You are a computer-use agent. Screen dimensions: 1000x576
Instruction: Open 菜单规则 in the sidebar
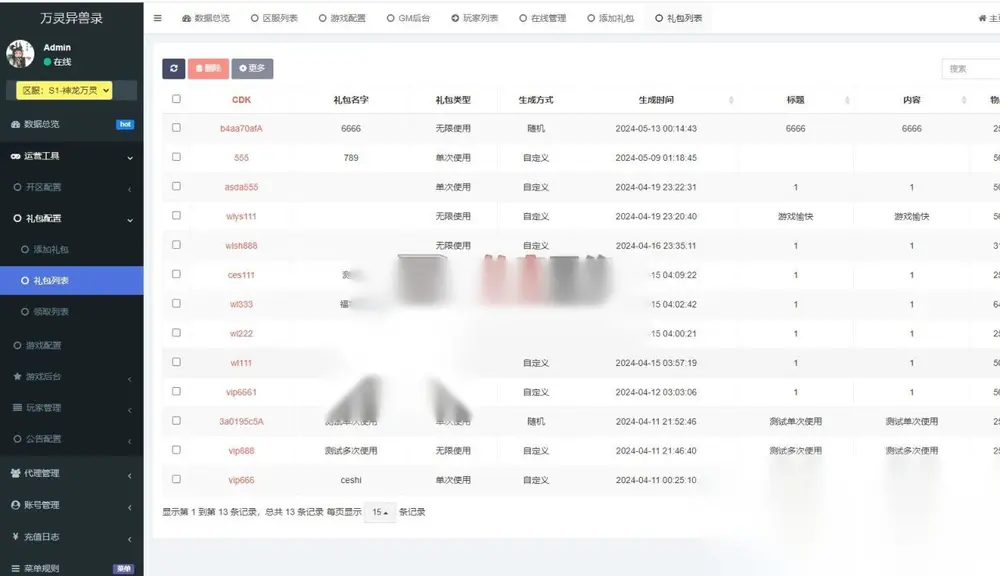pos(71,568)
